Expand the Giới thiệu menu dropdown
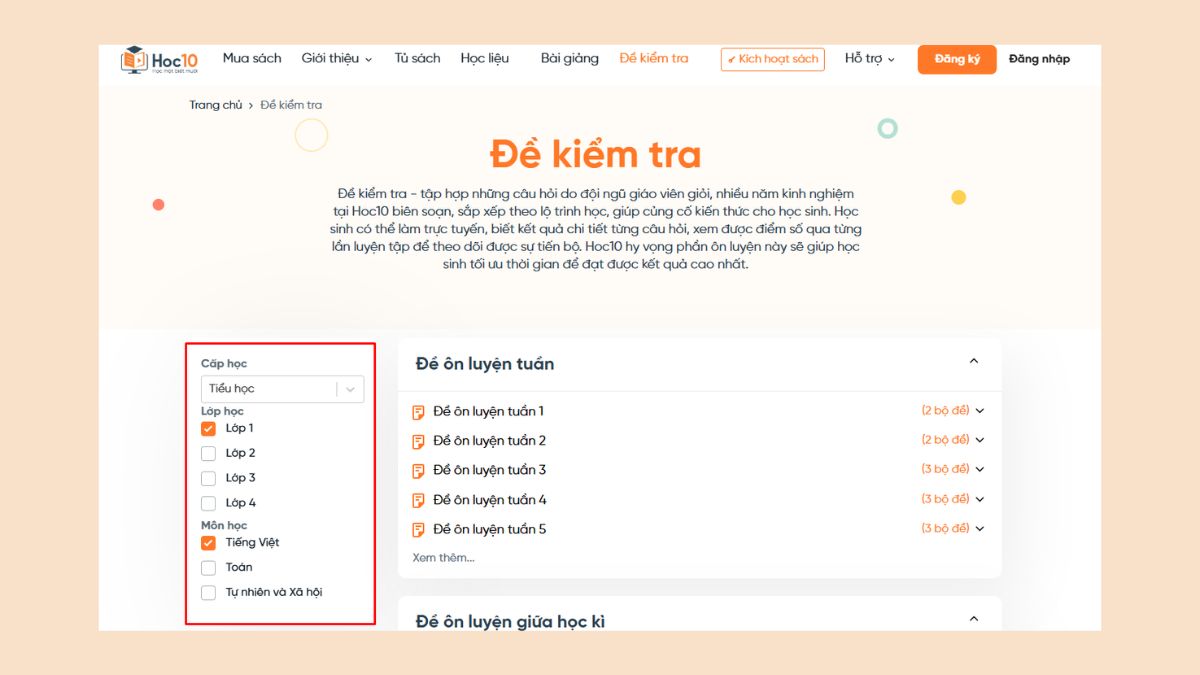The width and height of the screenshot is (1200, 675). 336,59
